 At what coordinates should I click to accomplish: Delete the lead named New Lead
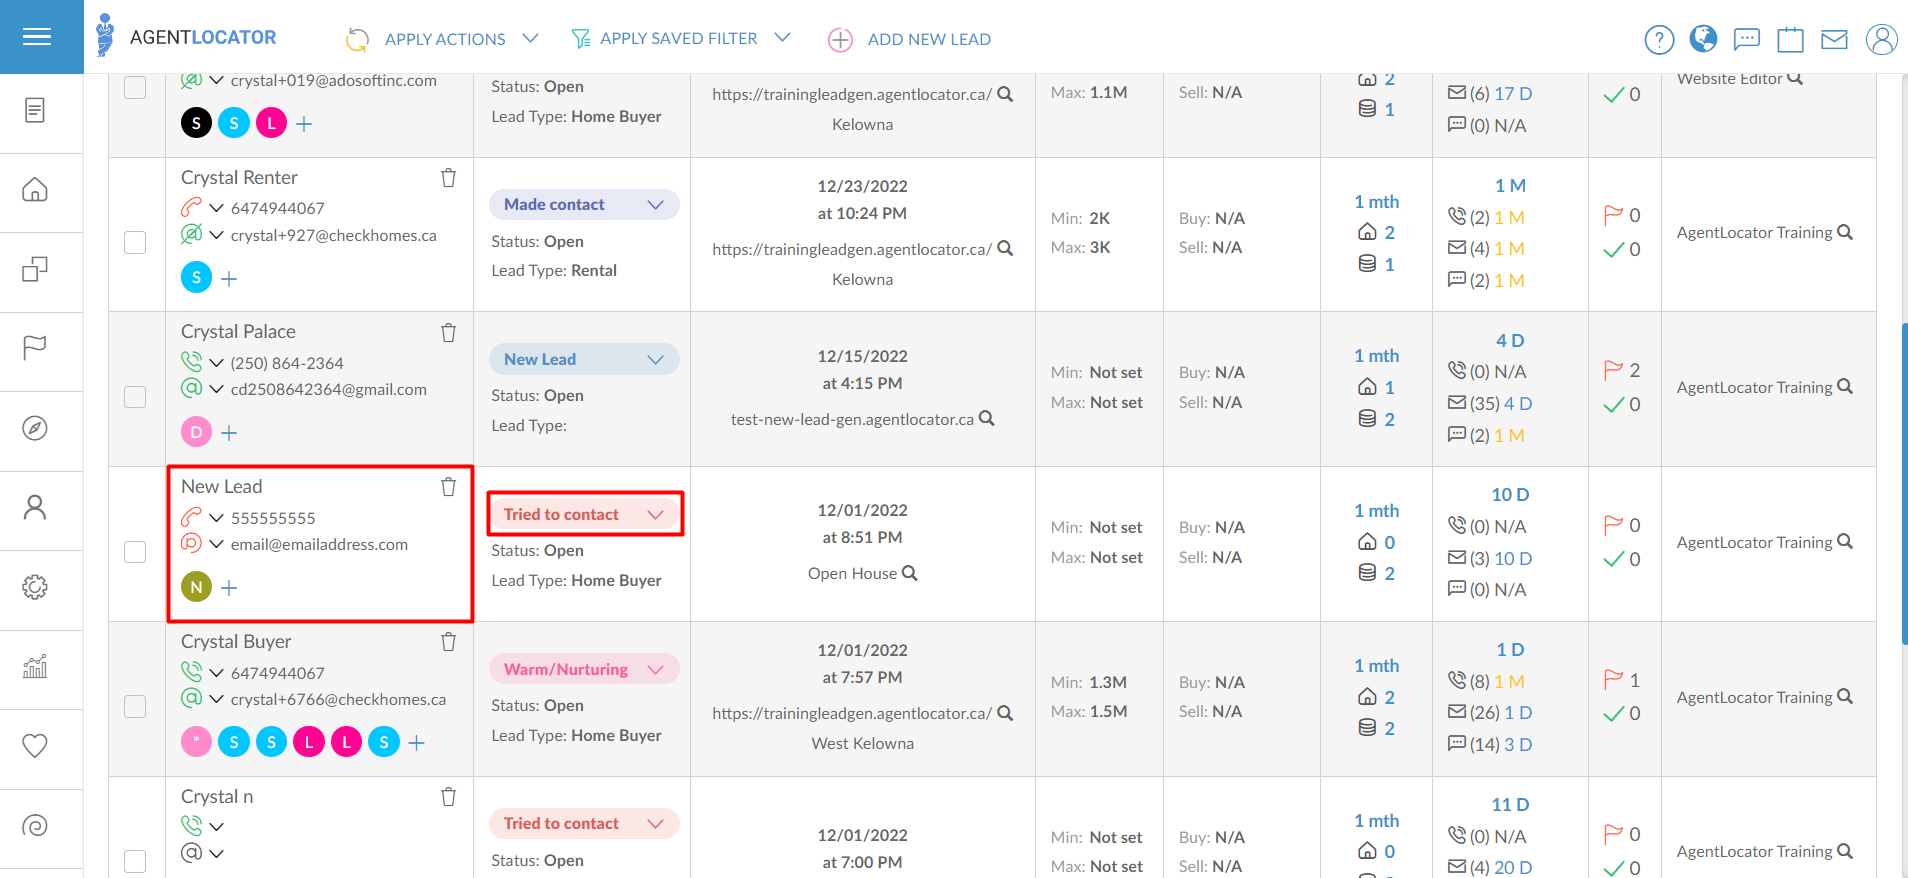[449, 487]
